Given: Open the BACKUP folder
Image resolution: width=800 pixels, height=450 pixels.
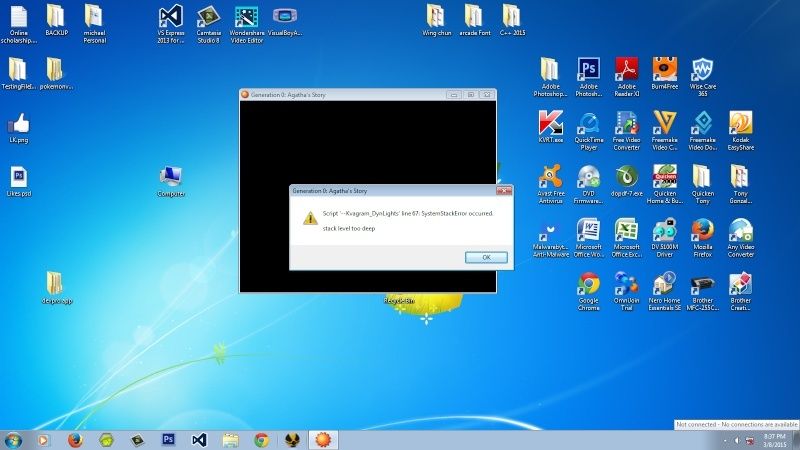Looking at the screenshot, I should 56,21.
